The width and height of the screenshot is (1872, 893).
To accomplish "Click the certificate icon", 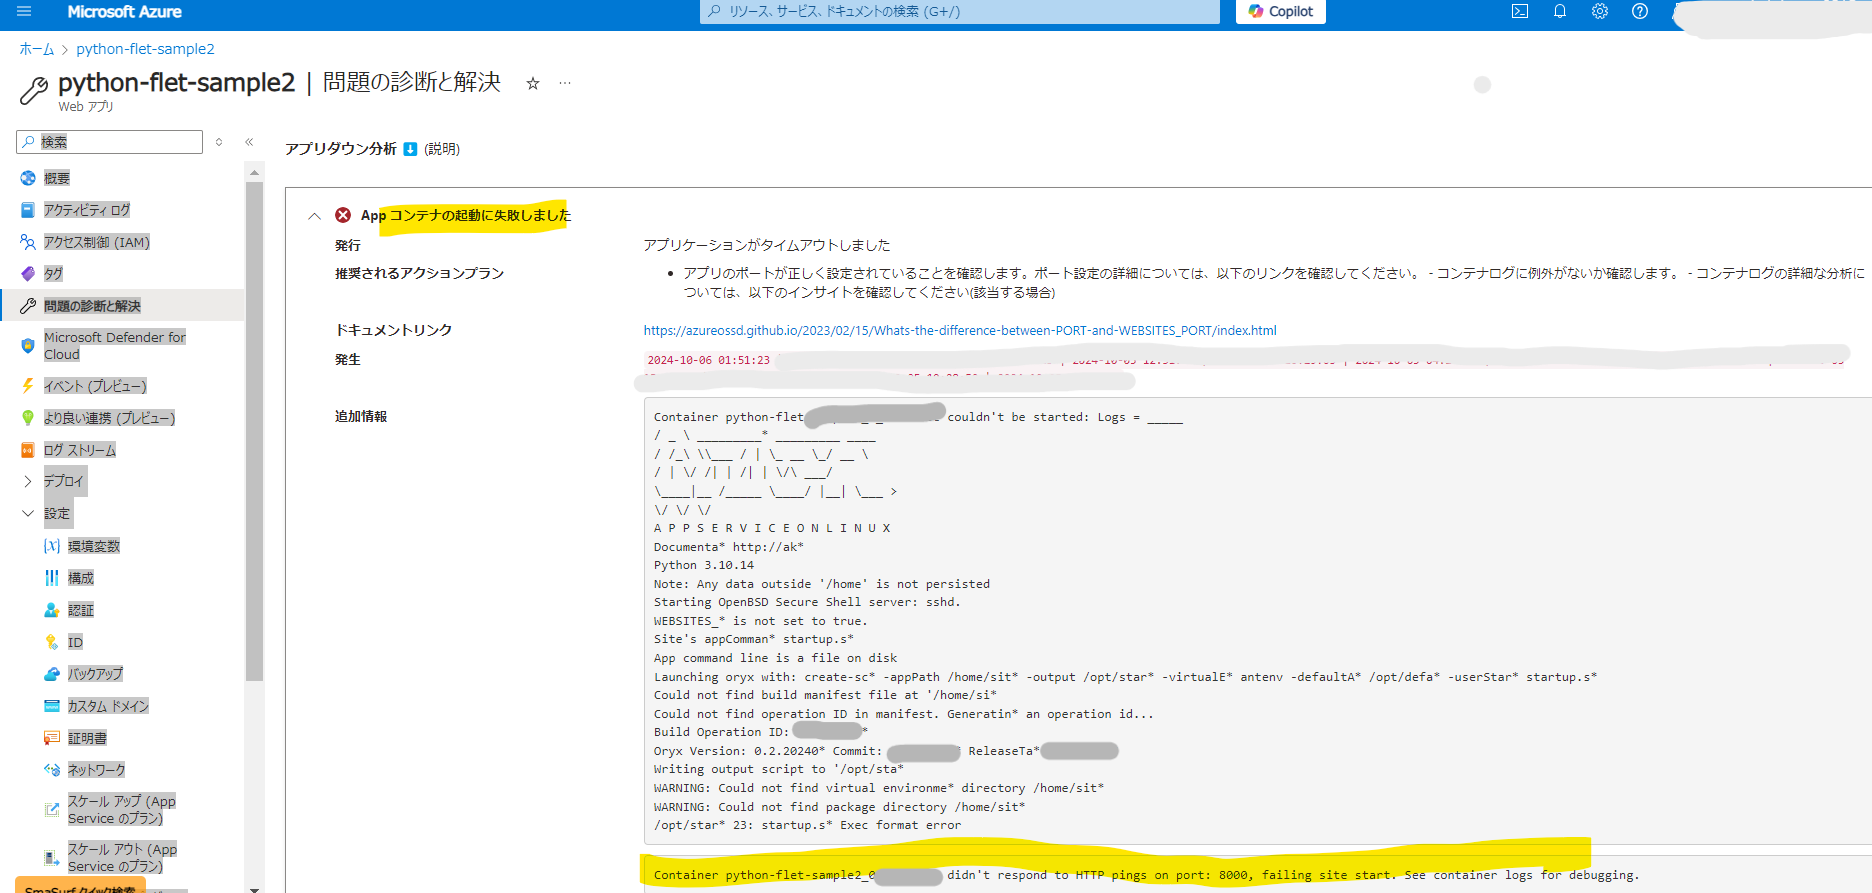I will (52, 738).
